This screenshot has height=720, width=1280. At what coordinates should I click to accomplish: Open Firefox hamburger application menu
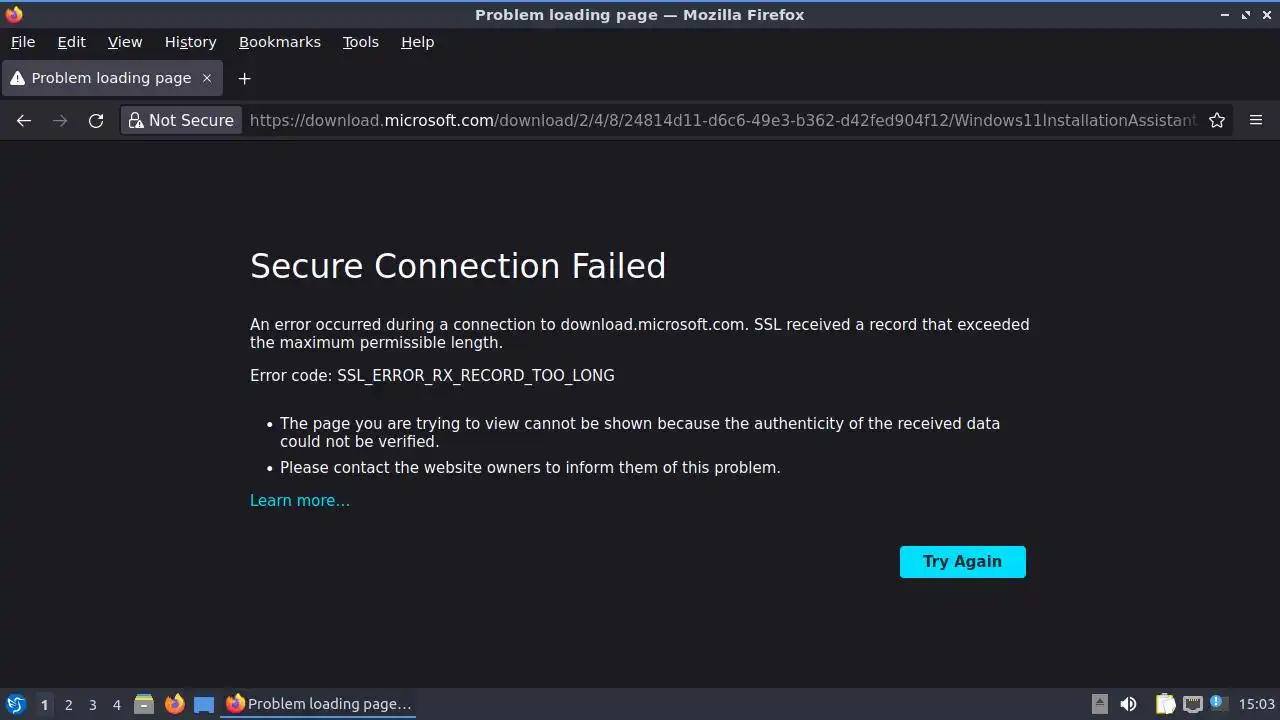click(x=1256, y=120)
